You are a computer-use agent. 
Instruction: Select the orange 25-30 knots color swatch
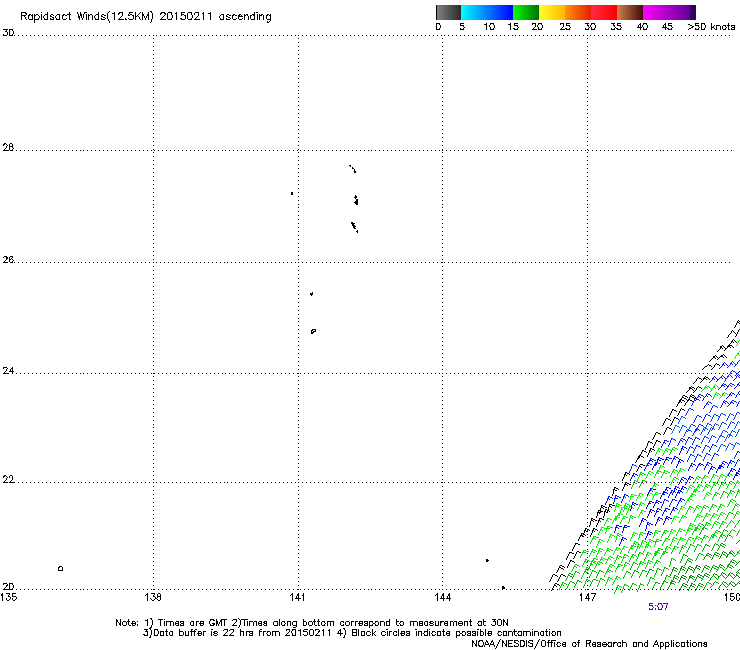point(578,12)
